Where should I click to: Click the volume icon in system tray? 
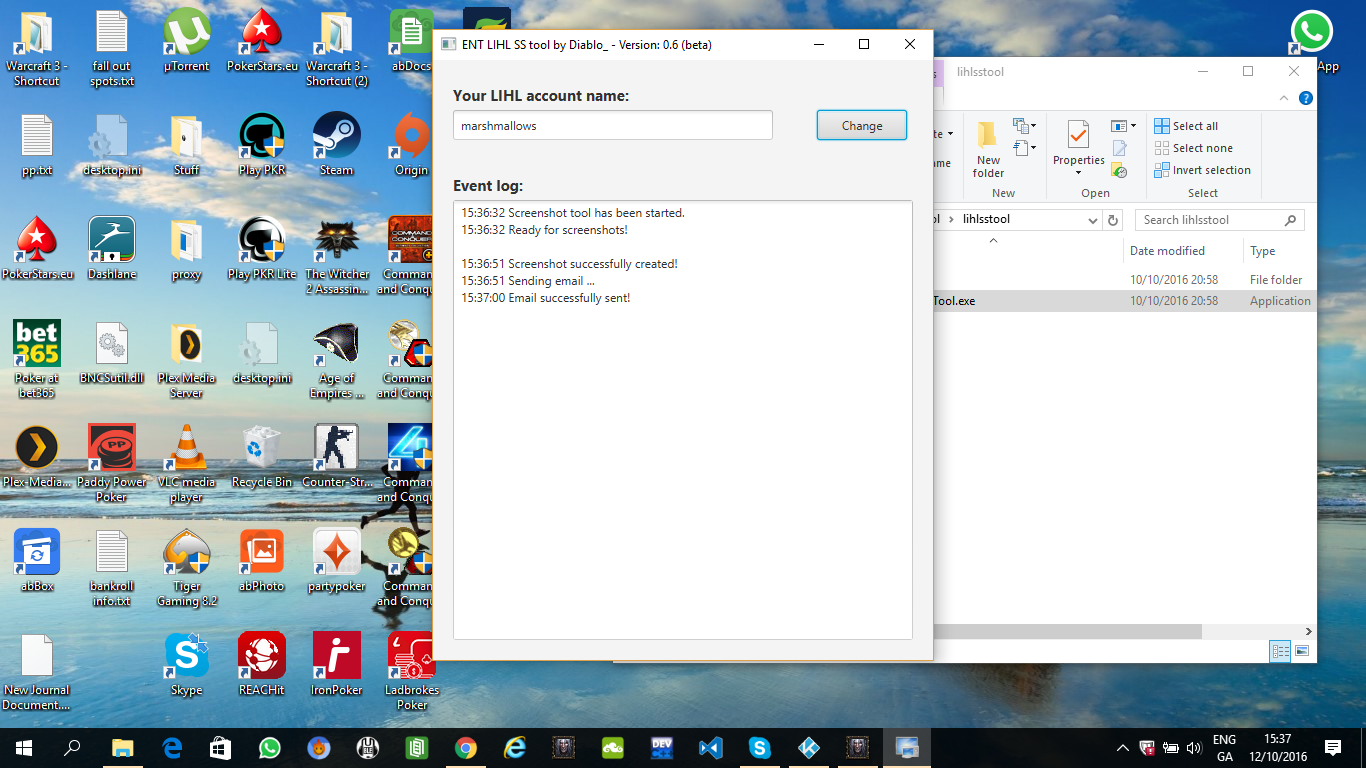click(x=1195, y=747)
